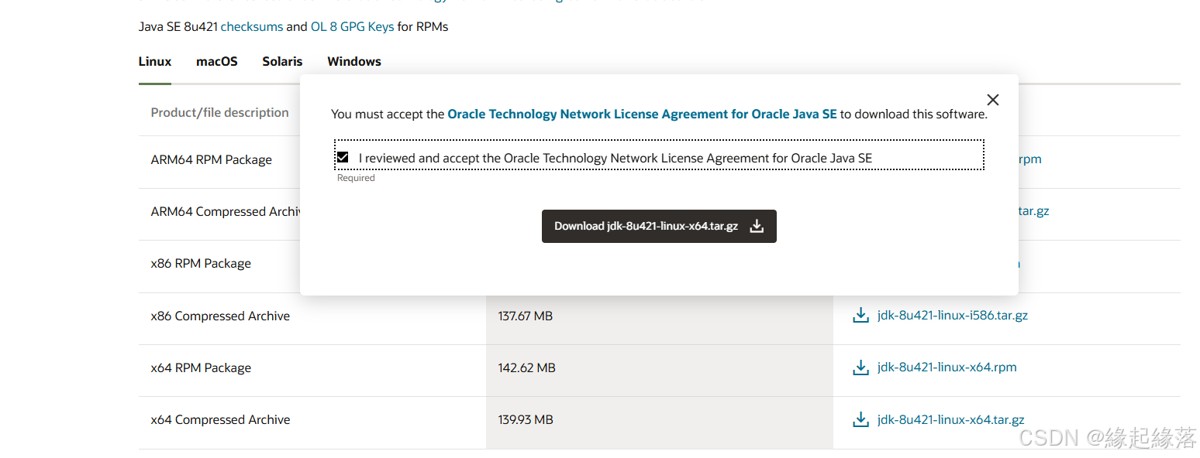Click Download jdk-8u421-linux-x64.tar.gz button
1200x458 pixels.
pyautogui.click(x=659, y=226)
